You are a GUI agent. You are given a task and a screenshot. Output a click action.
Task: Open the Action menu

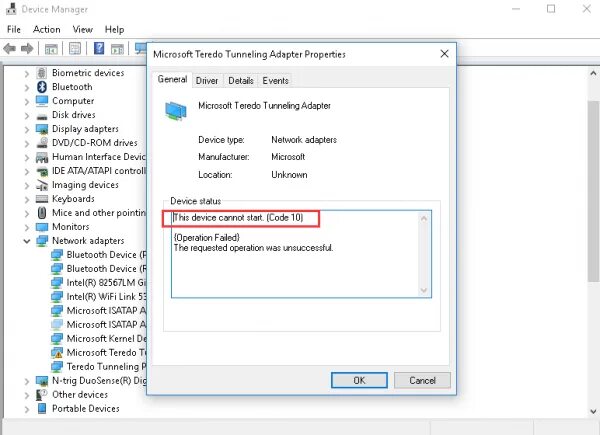(x=47, y=29)
